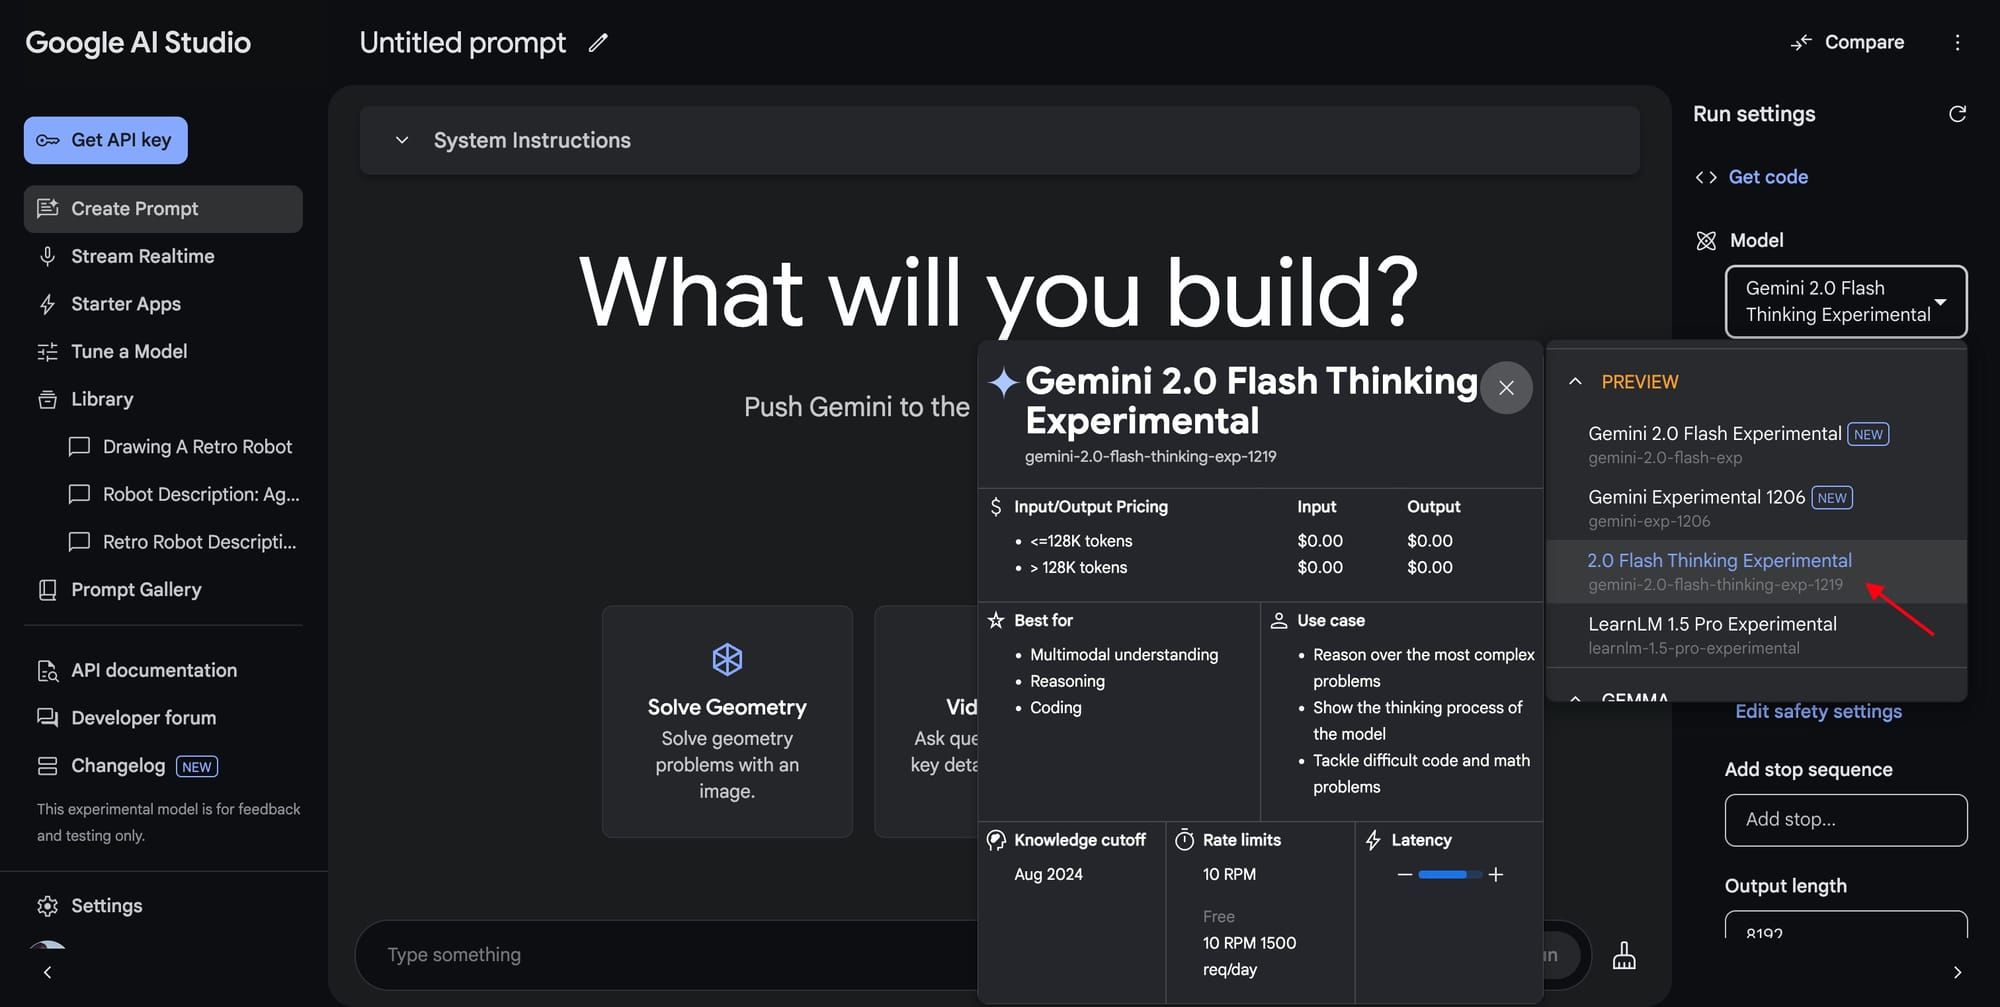Click the broom icon to clear the chat
Image resolution: width=2000 pixels, height=1007 pixels.
[x=1623, y=954]
